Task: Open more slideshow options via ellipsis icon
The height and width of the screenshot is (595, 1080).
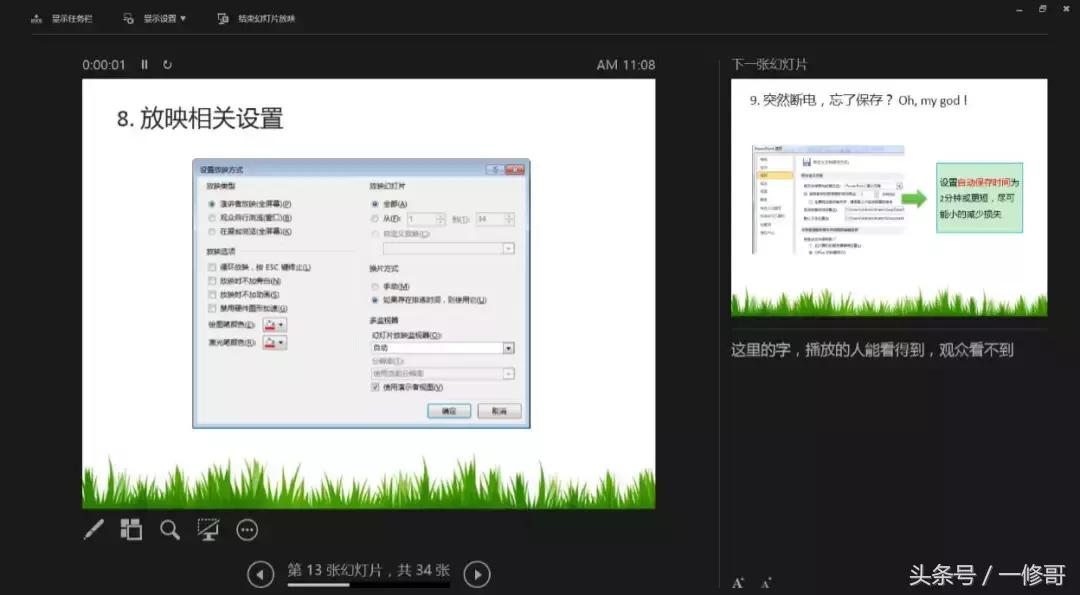Action: 246,530
